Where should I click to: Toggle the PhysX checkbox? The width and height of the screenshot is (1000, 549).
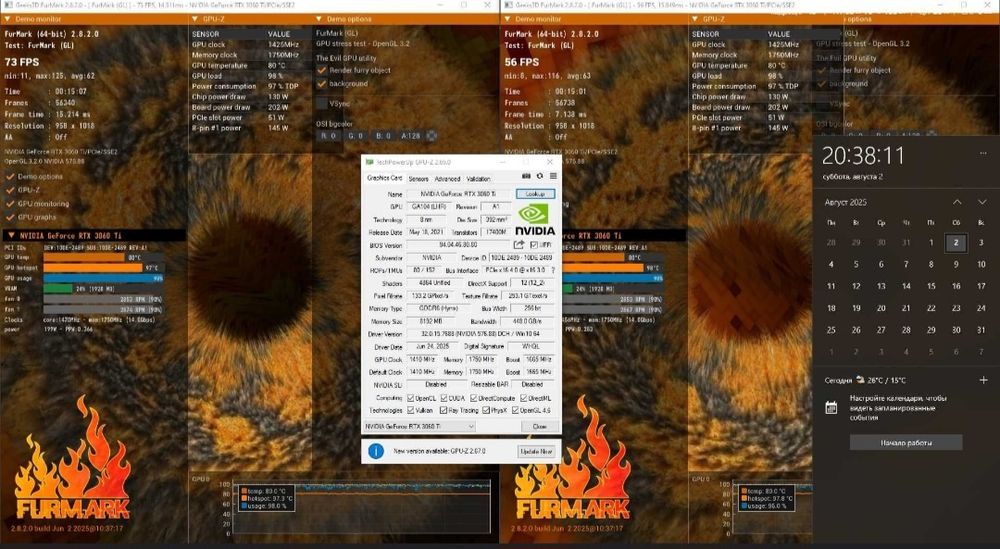(486, 410)
